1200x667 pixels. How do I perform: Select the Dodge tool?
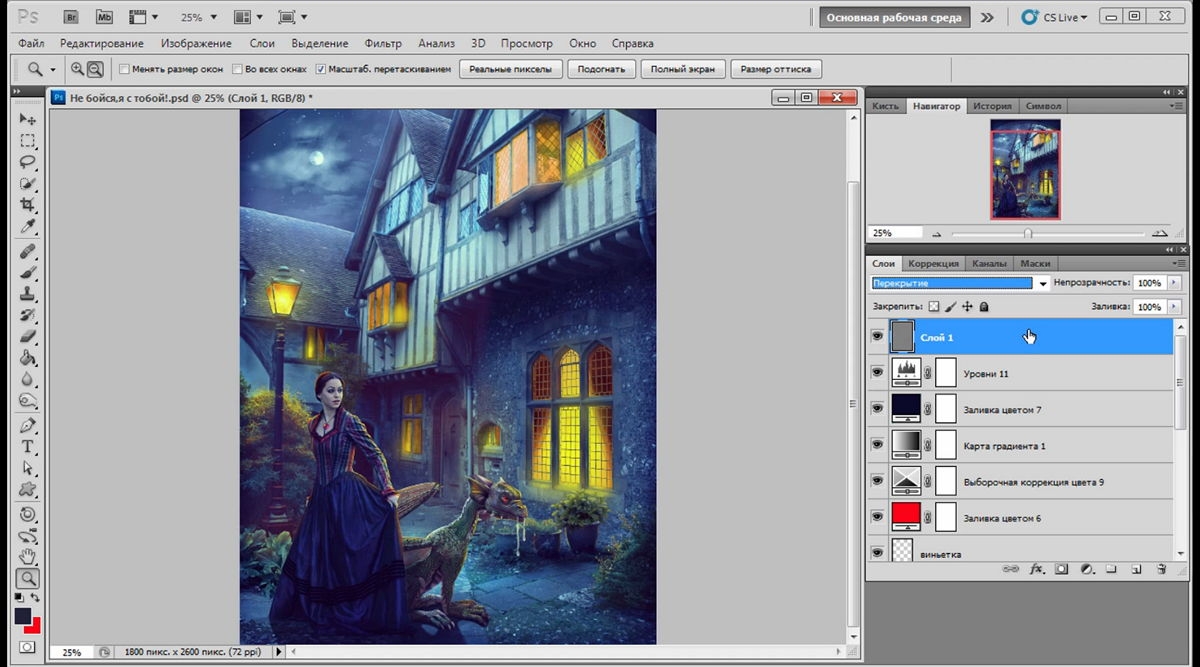click(28, 402)
